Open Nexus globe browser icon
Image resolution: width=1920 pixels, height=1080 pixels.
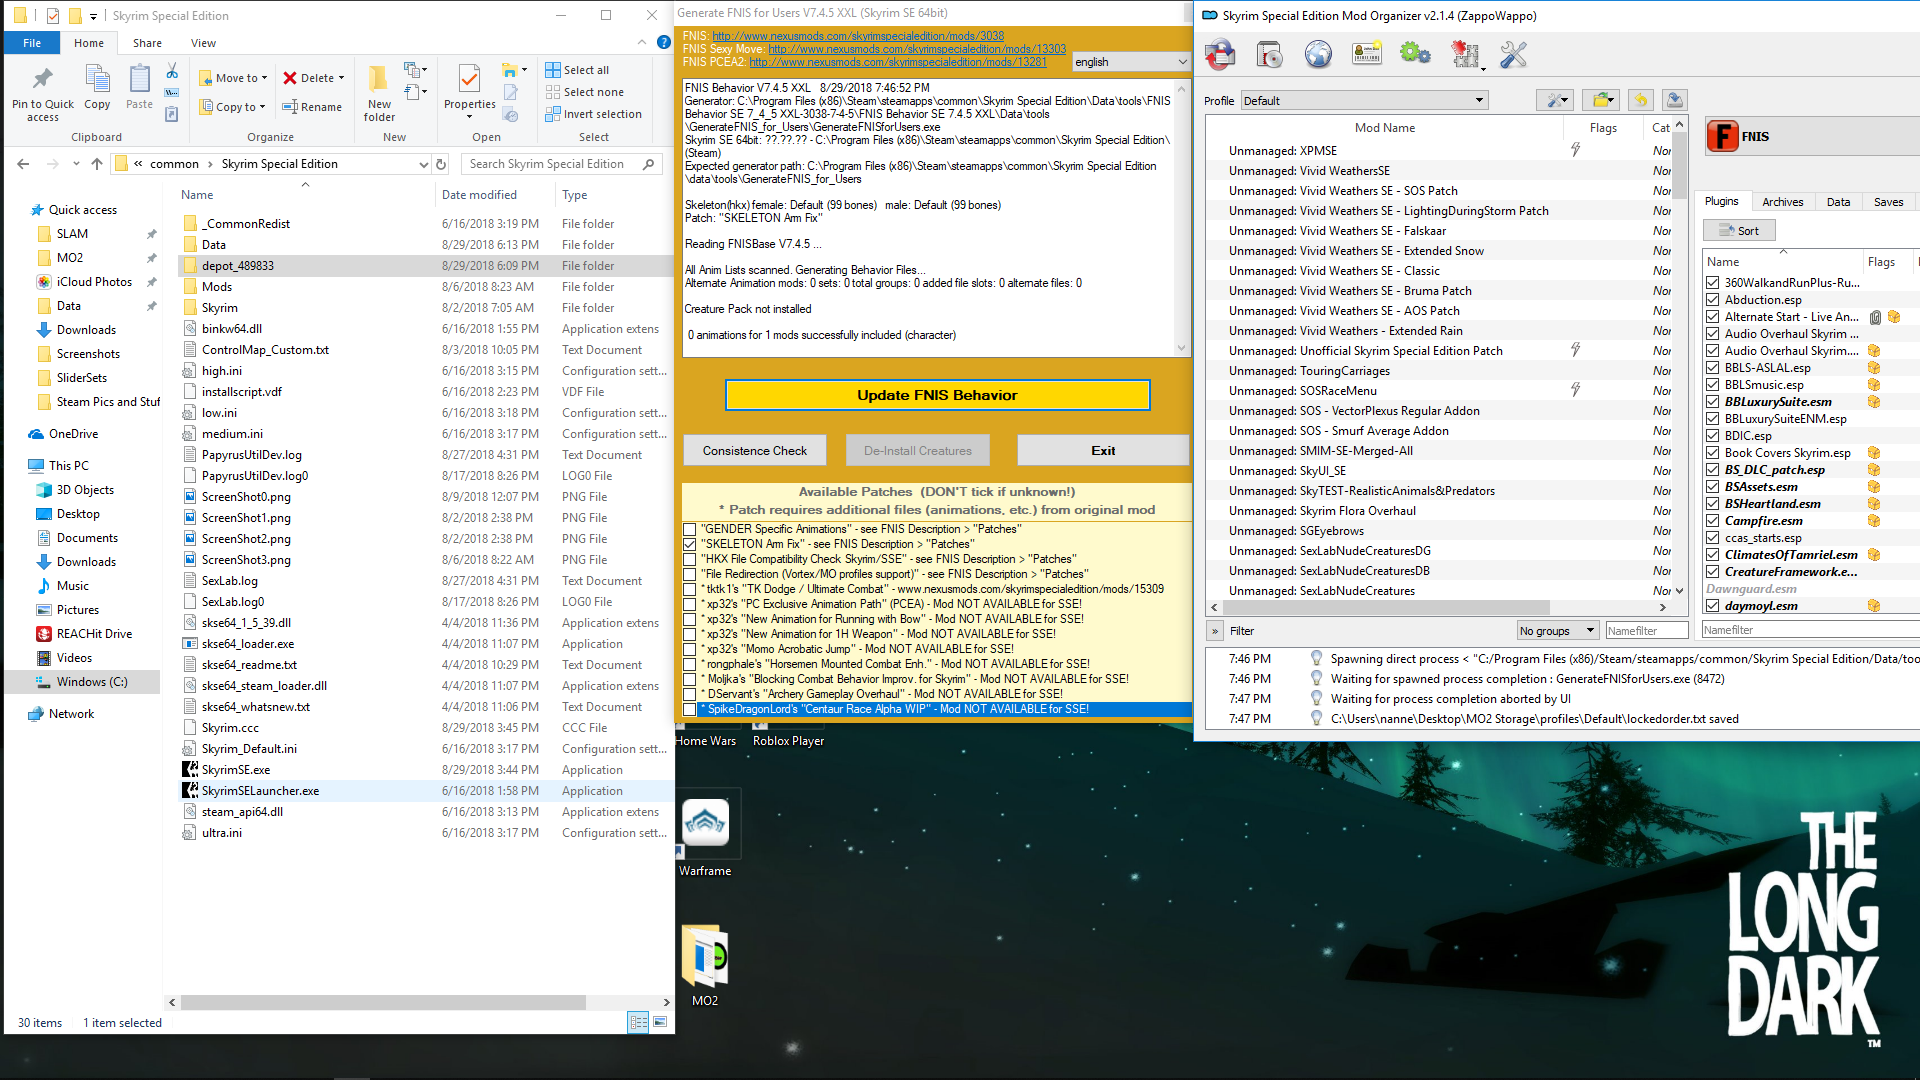point(1318,55)
